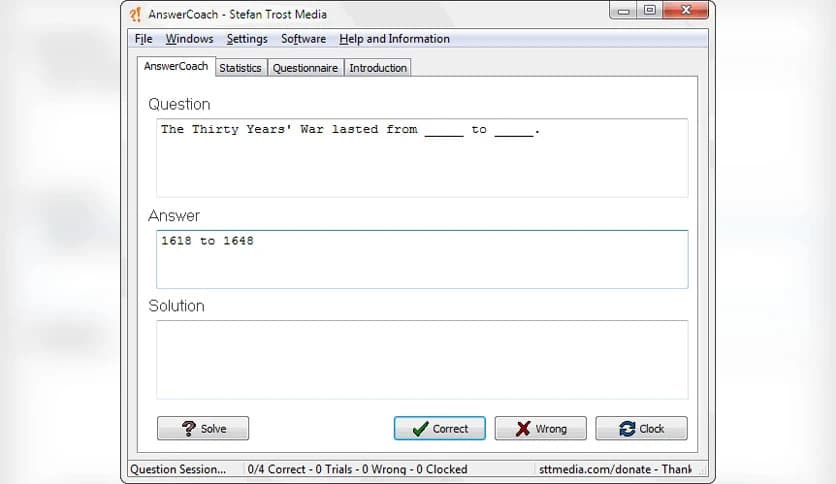Image resolution: width=836 pixels, height=484 pixels.
Task: Click the sttmedia.com/donate status bar text
Action: (x=615, y=469)
